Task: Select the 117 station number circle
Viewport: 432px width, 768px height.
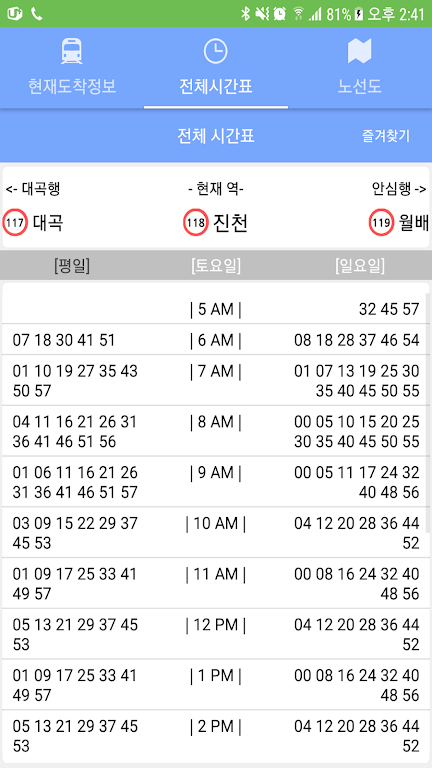Action: [15, 223]
